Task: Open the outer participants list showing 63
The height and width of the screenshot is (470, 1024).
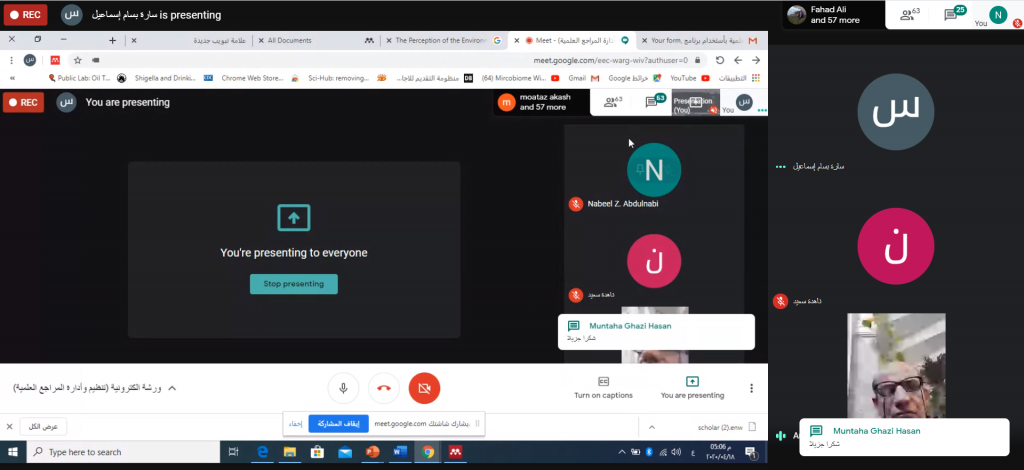Action: pyautogui.click(x=908, y=14)
